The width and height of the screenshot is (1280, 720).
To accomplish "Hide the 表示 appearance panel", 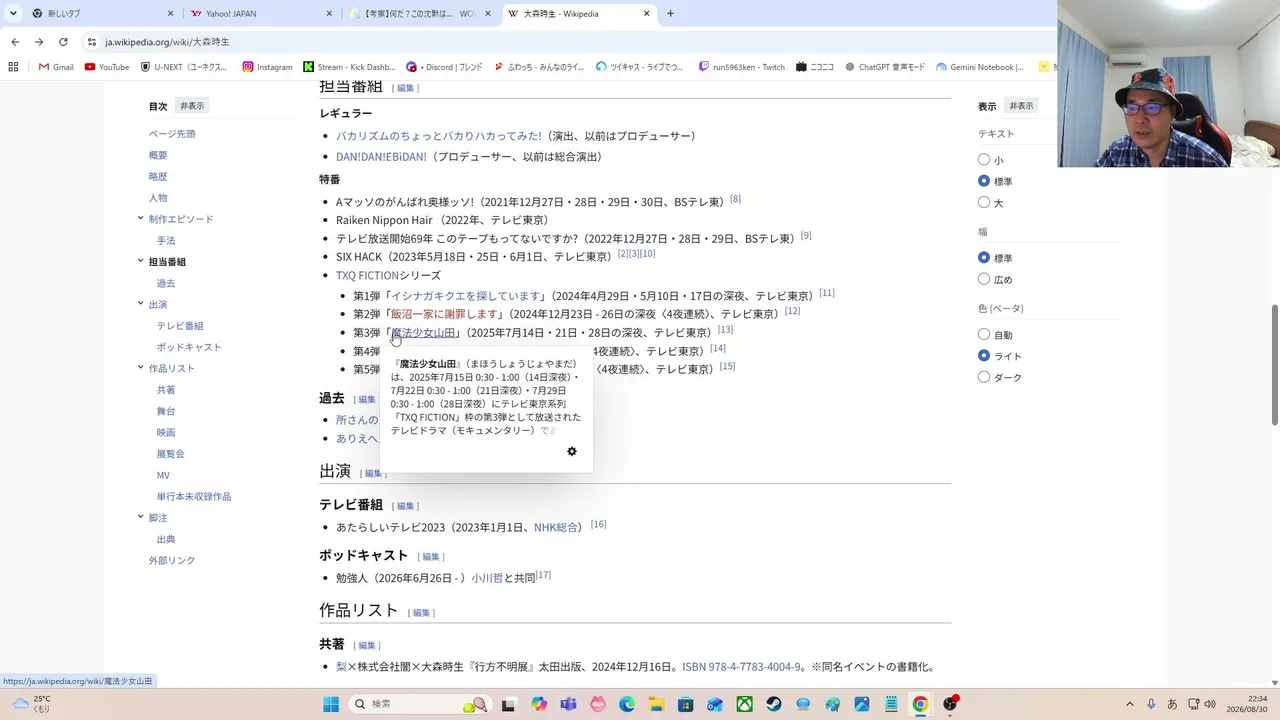I will coord(1021,106).
